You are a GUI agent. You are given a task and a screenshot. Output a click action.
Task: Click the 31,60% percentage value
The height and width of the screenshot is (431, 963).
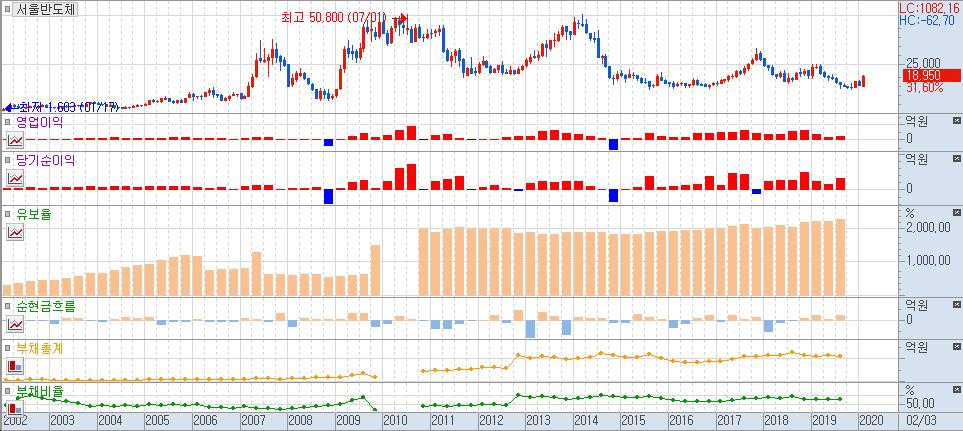(x=926, y=88)
